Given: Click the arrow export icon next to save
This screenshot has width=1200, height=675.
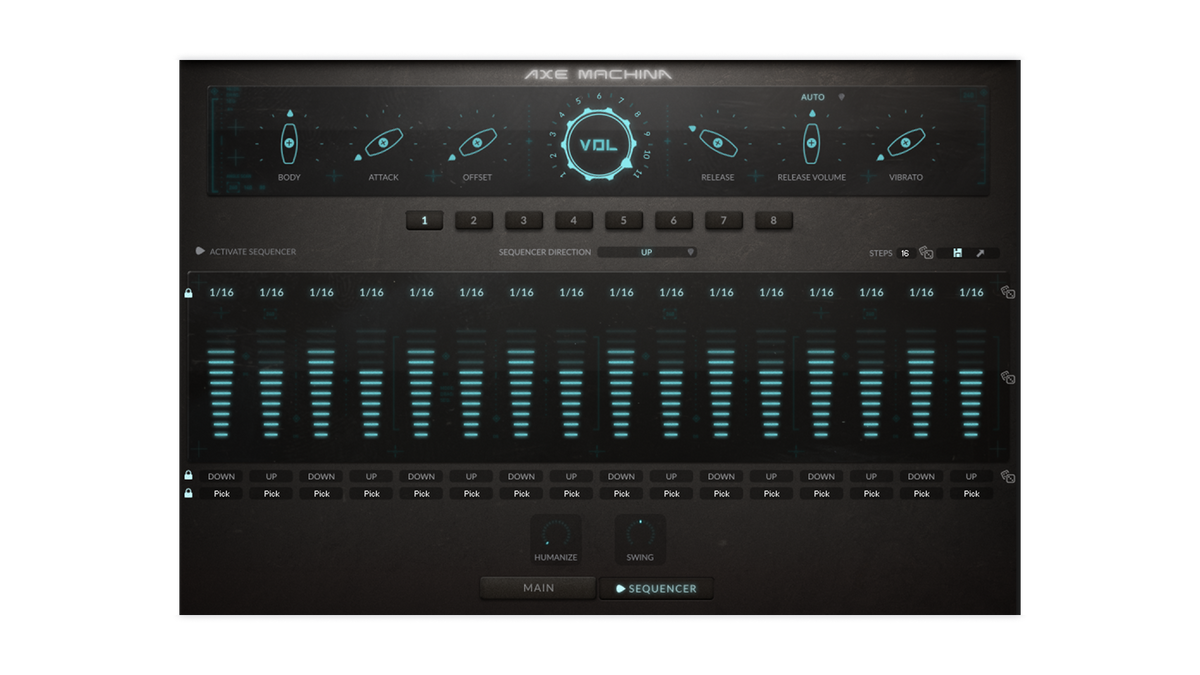Looking at the screenshot, I should (x=980, y=253).
